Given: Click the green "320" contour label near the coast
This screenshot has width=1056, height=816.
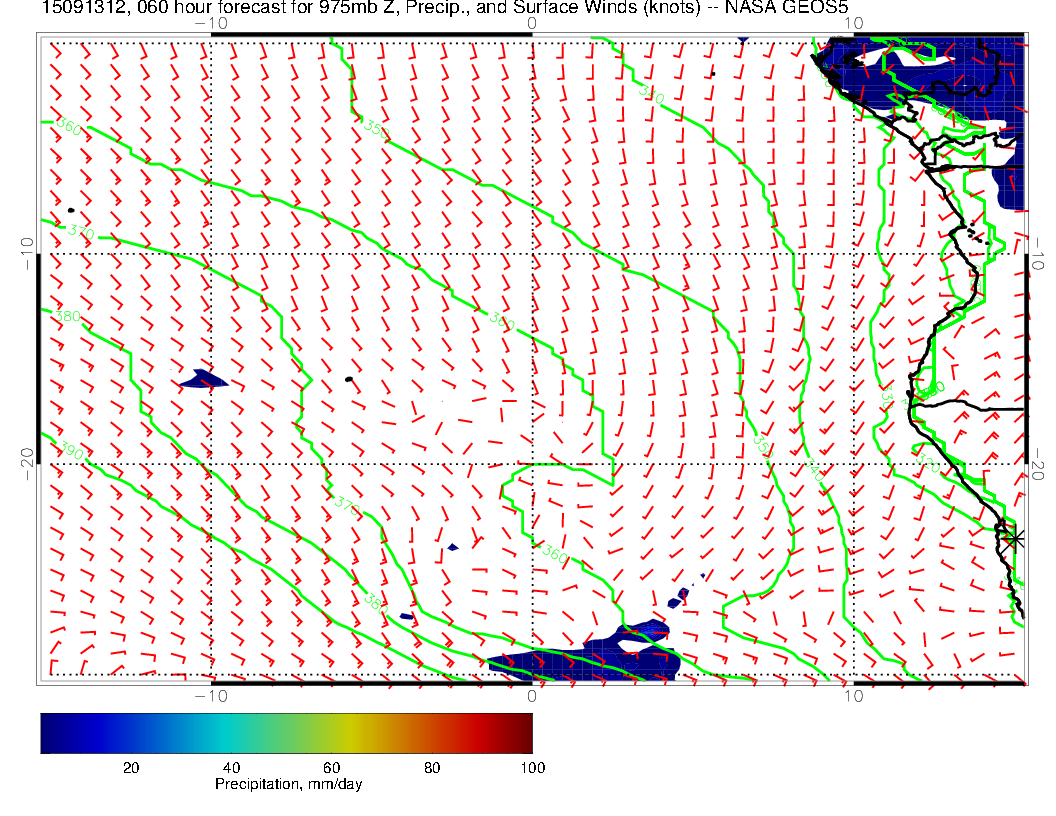Looking at the screenshot, I should click(x=929, y=464).
